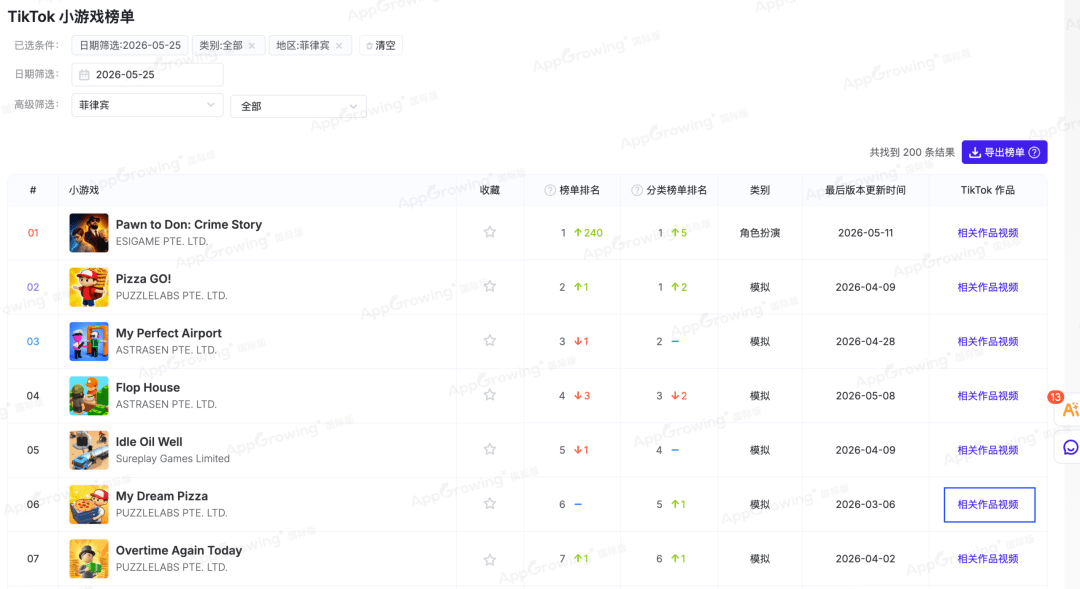1080x589 pixels.
Task: Click rank number 01
Action: point(33,233)
